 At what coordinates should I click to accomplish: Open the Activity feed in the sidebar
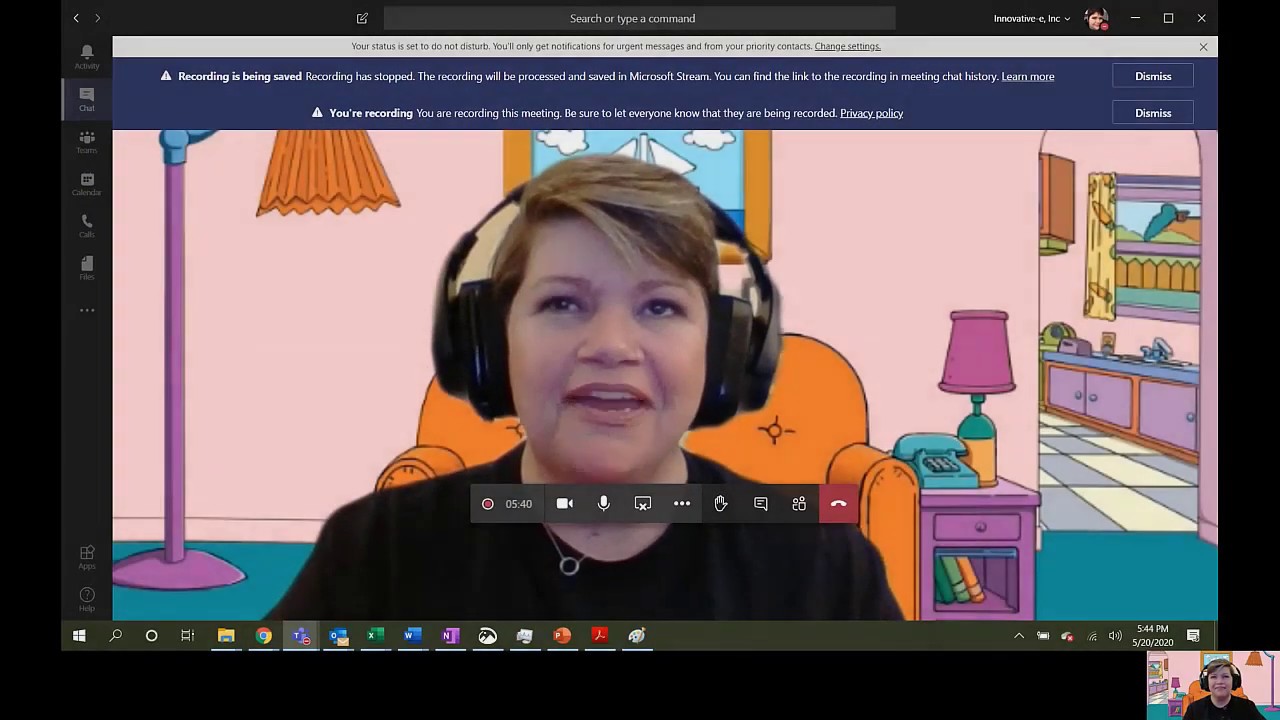[x=87, y=56]
